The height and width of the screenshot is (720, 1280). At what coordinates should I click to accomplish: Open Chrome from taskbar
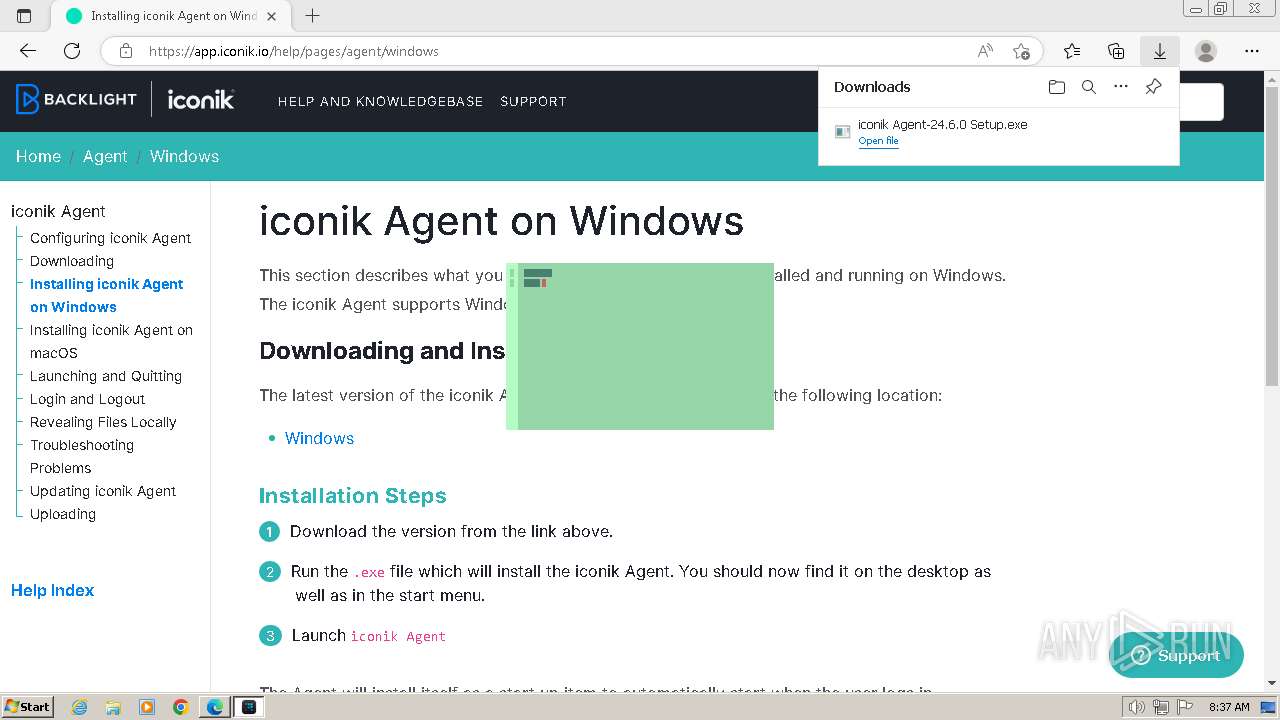tap(181, 707)
